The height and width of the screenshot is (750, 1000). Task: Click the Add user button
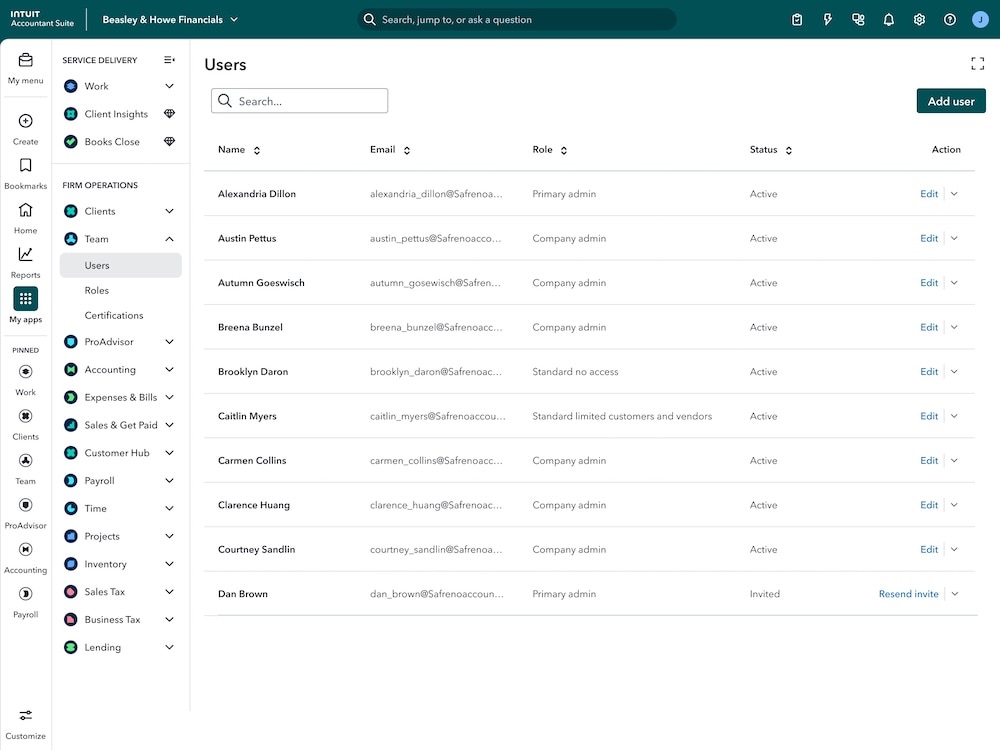point(950,100)
